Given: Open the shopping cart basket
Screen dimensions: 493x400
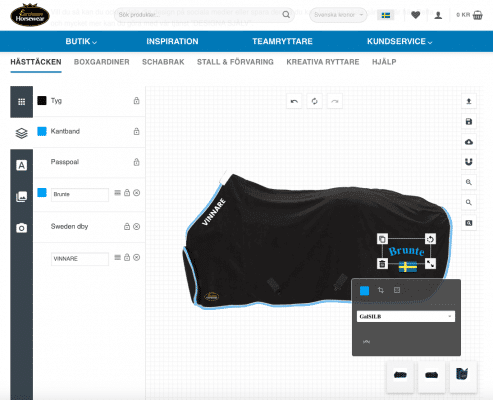Looking at the screenshot, I should (478, 15).
